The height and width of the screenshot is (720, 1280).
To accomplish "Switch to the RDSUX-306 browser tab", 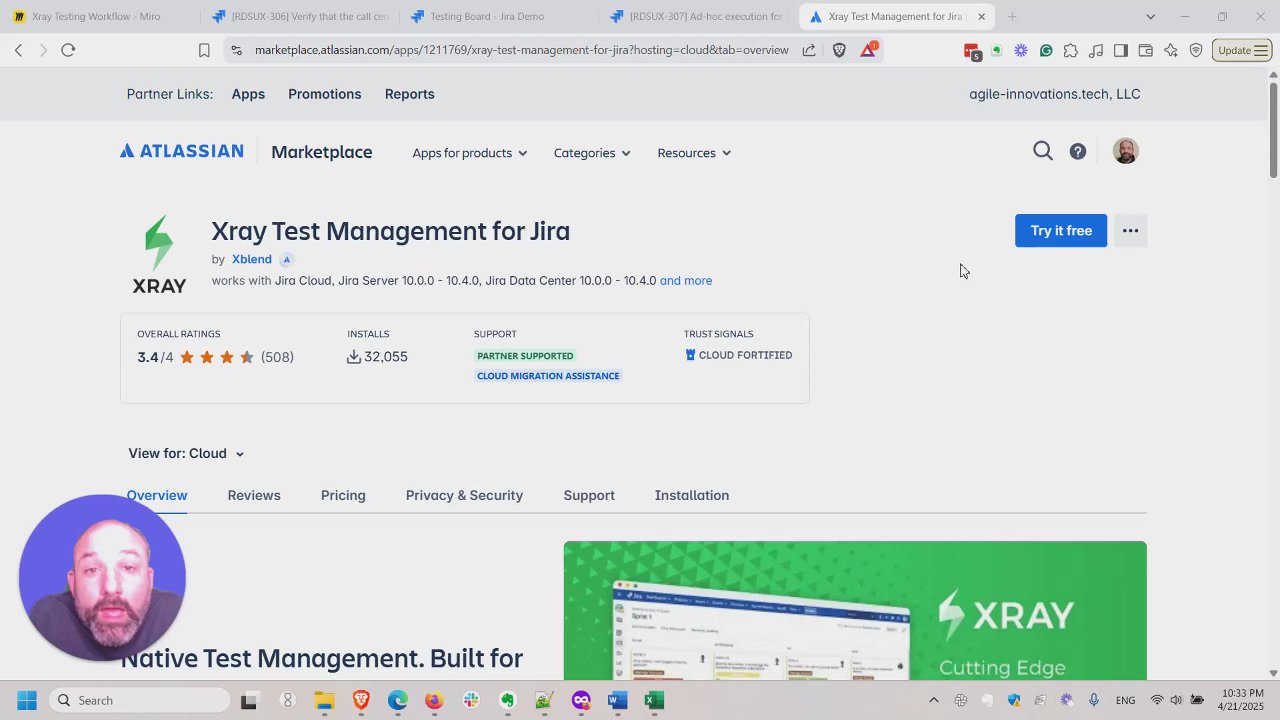I will click(299, 17).
